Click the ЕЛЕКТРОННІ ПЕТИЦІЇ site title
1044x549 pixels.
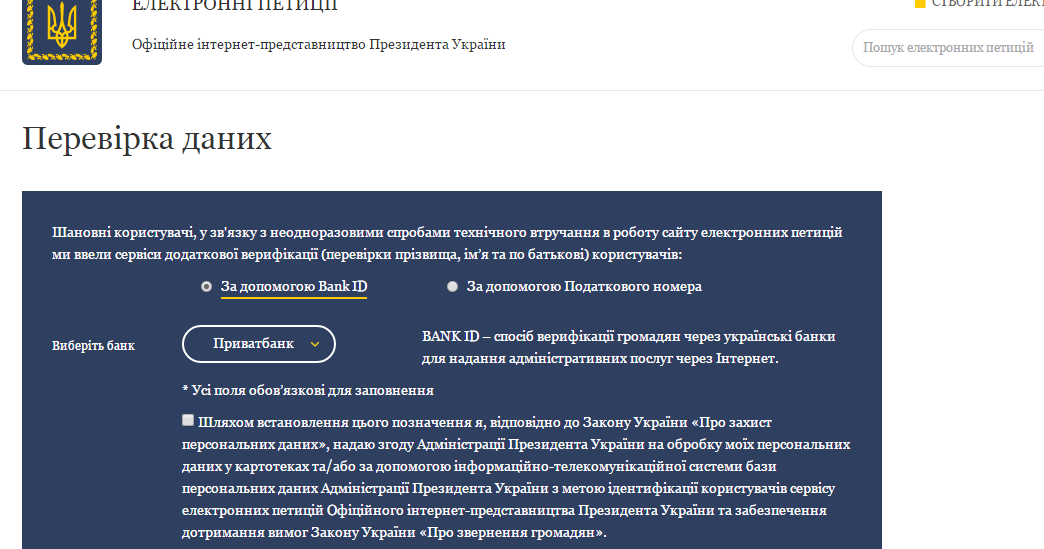[x=235, y=6]
